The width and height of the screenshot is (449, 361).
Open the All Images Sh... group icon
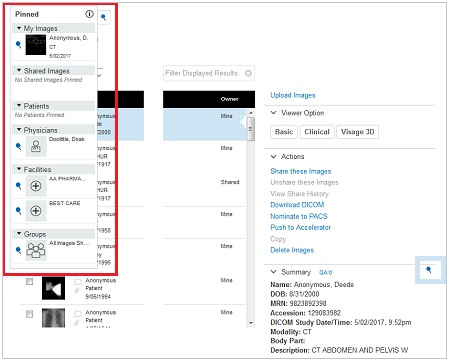coord(36,250)
